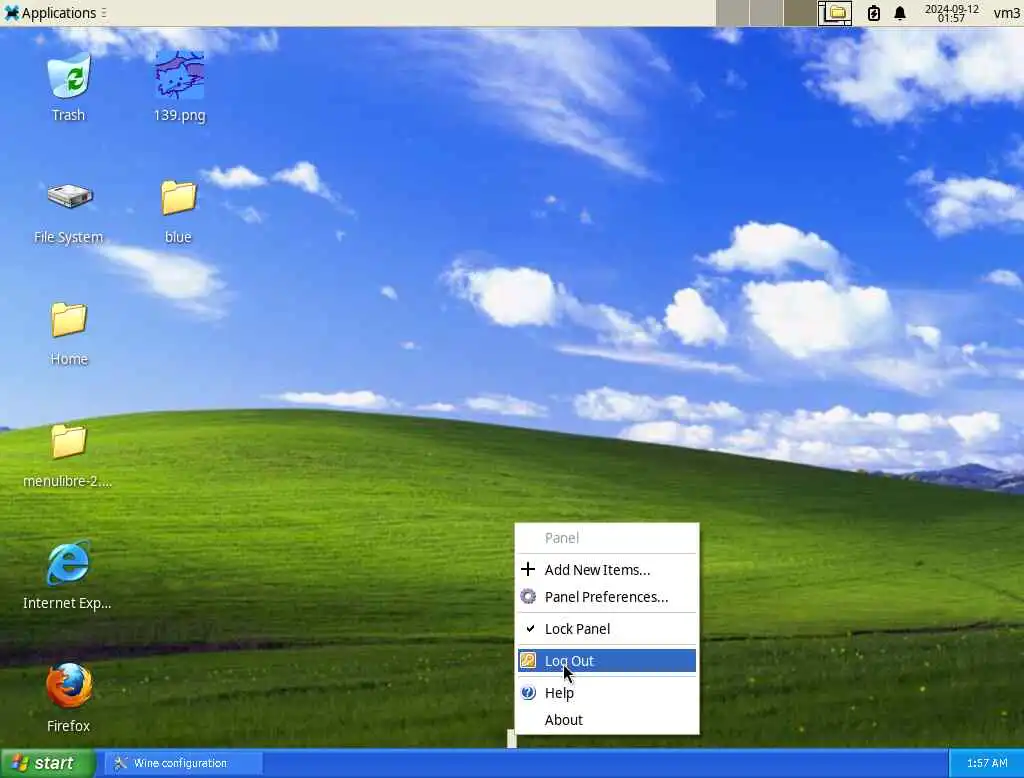Viewport: 1024px width, 778px height.
Task: Click the Log Out key icon
Action: click(x=528, y=660)
